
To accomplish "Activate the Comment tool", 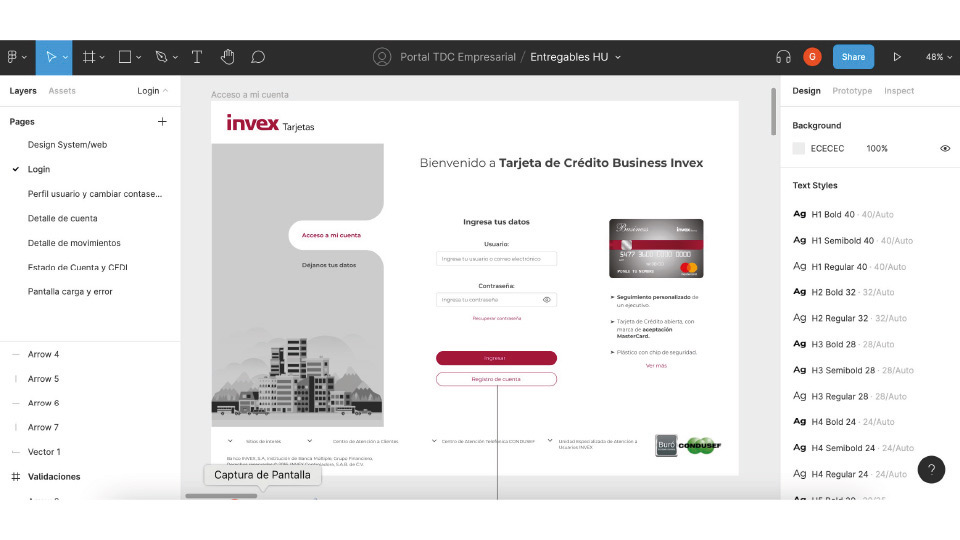I will tap(258, 57).
